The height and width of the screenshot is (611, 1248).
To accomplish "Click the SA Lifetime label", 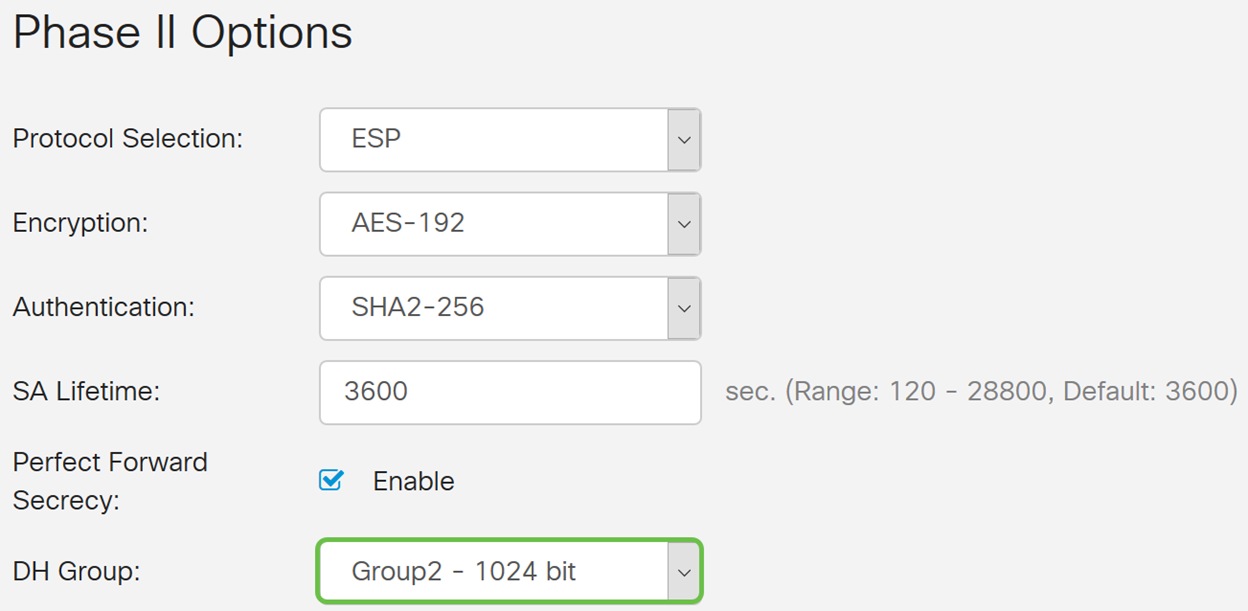I will click(x=86, y=391).
